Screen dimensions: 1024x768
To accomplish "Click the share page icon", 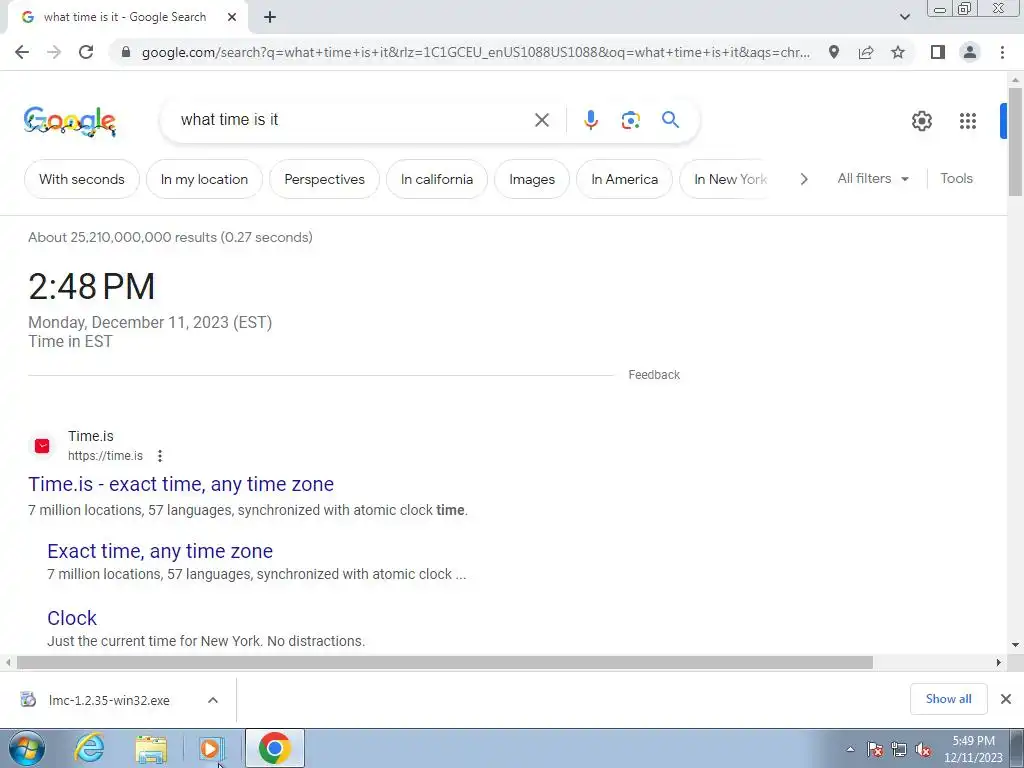I will (x=866, y=52).
